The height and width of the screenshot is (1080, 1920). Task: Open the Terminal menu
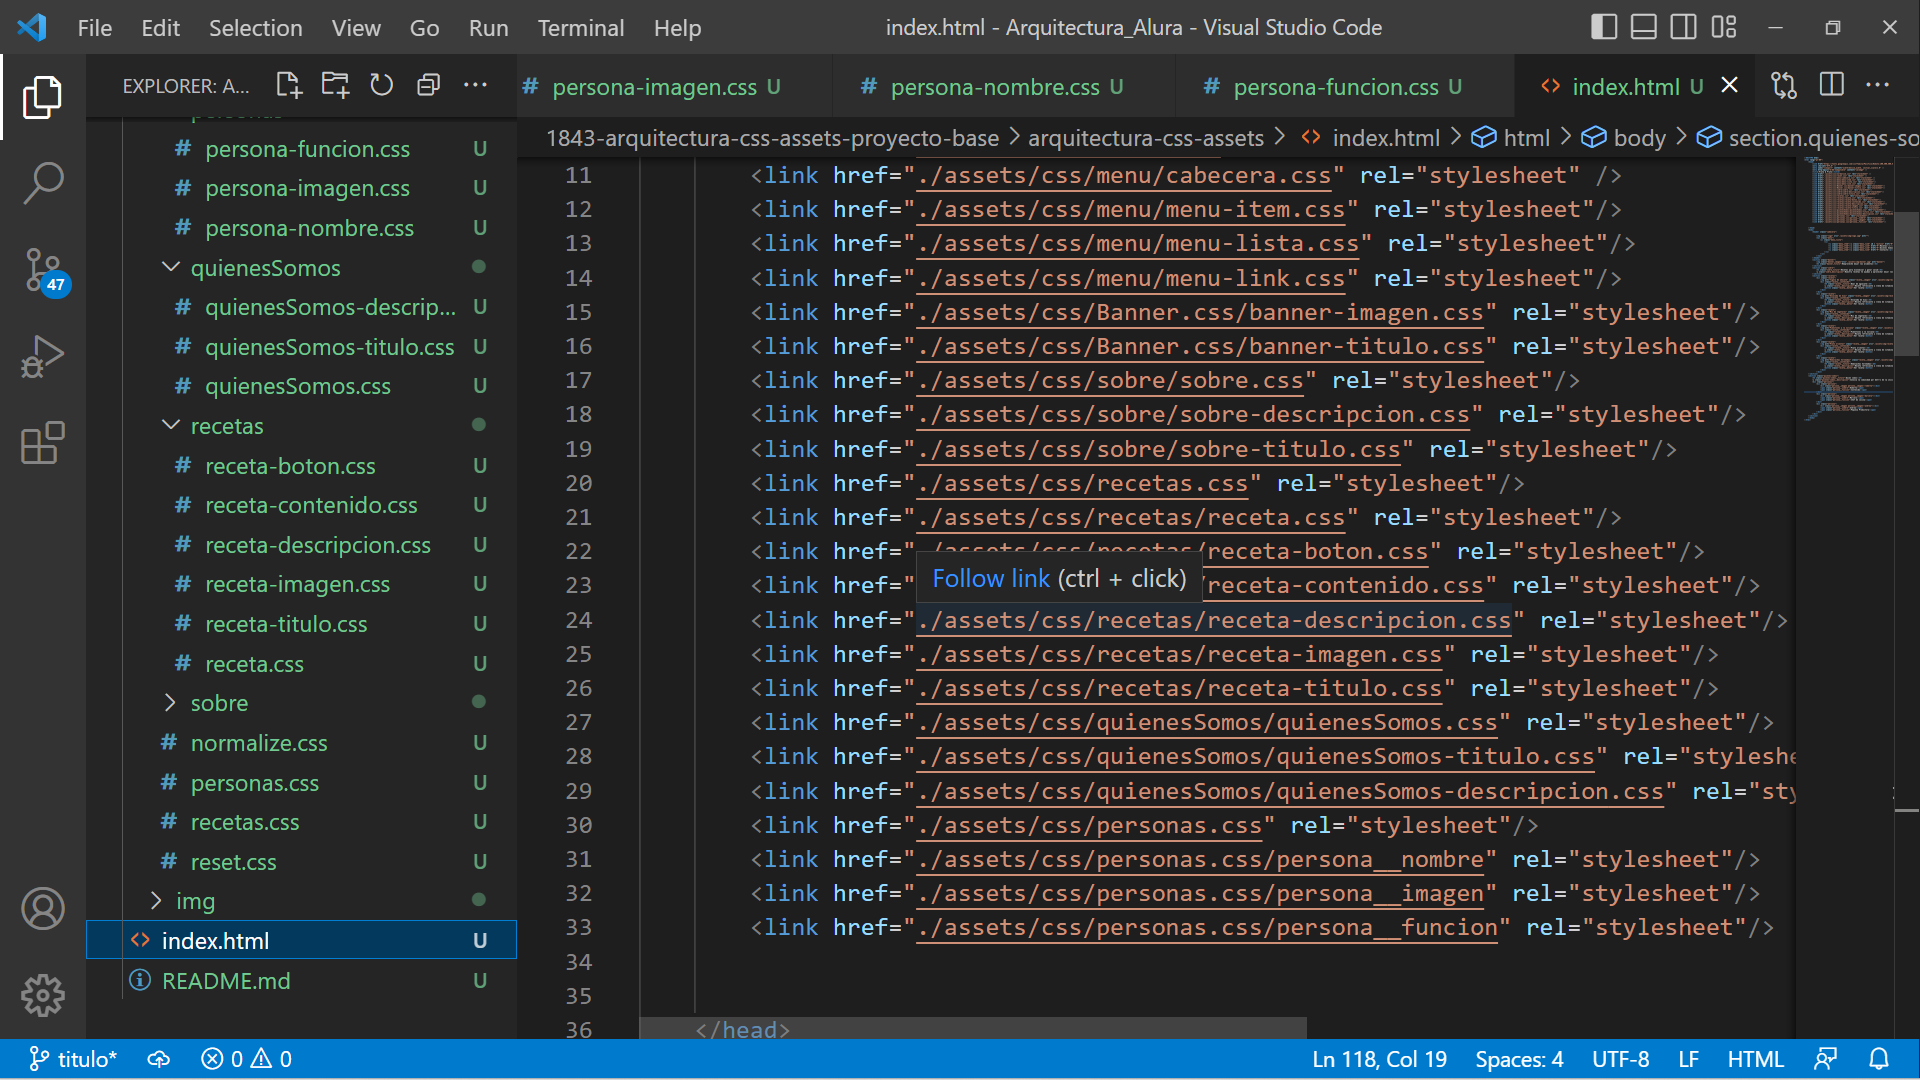[x=581, y=28]
